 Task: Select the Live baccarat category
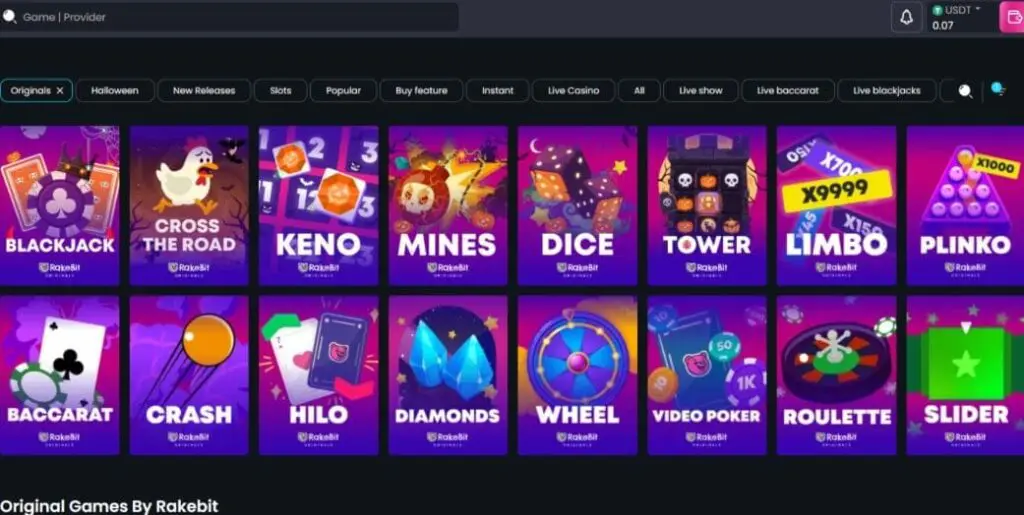tap(788, 91)
